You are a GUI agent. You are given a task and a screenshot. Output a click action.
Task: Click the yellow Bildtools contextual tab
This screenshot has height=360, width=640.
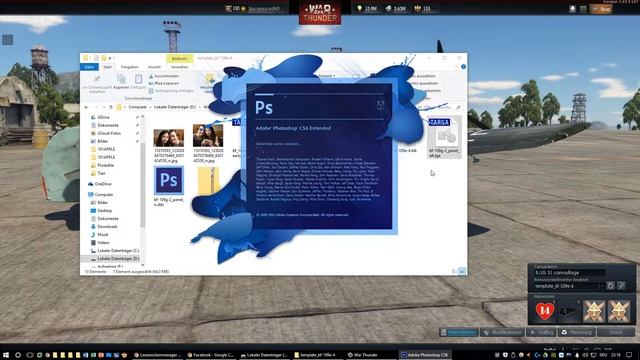coord(180,58)
